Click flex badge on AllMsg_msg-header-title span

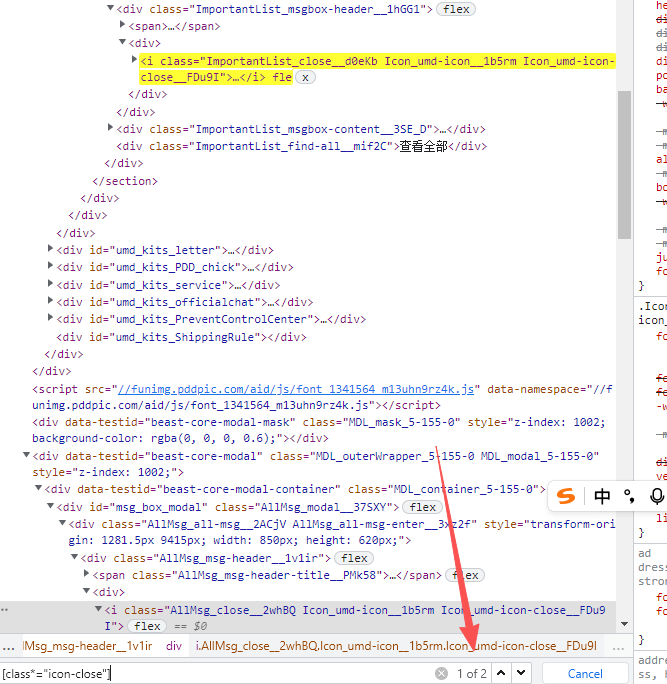click(x=465, y=575)
